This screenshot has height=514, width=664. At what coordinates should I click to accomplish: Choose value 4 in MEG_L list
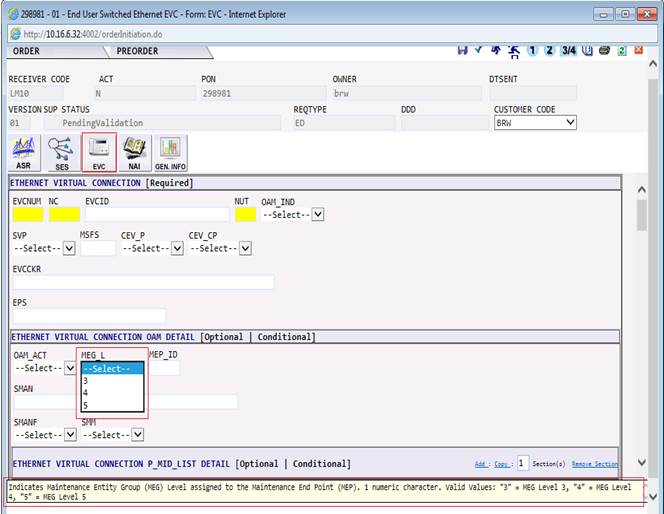pos(113,392)
